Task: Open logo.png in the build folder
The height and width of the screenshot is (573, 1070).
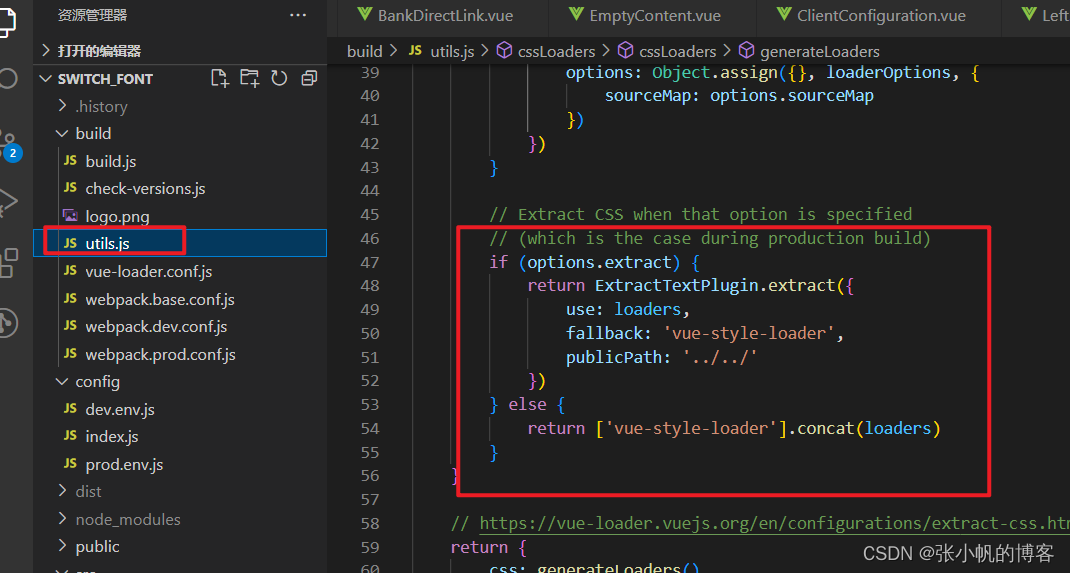Action: 117,216
